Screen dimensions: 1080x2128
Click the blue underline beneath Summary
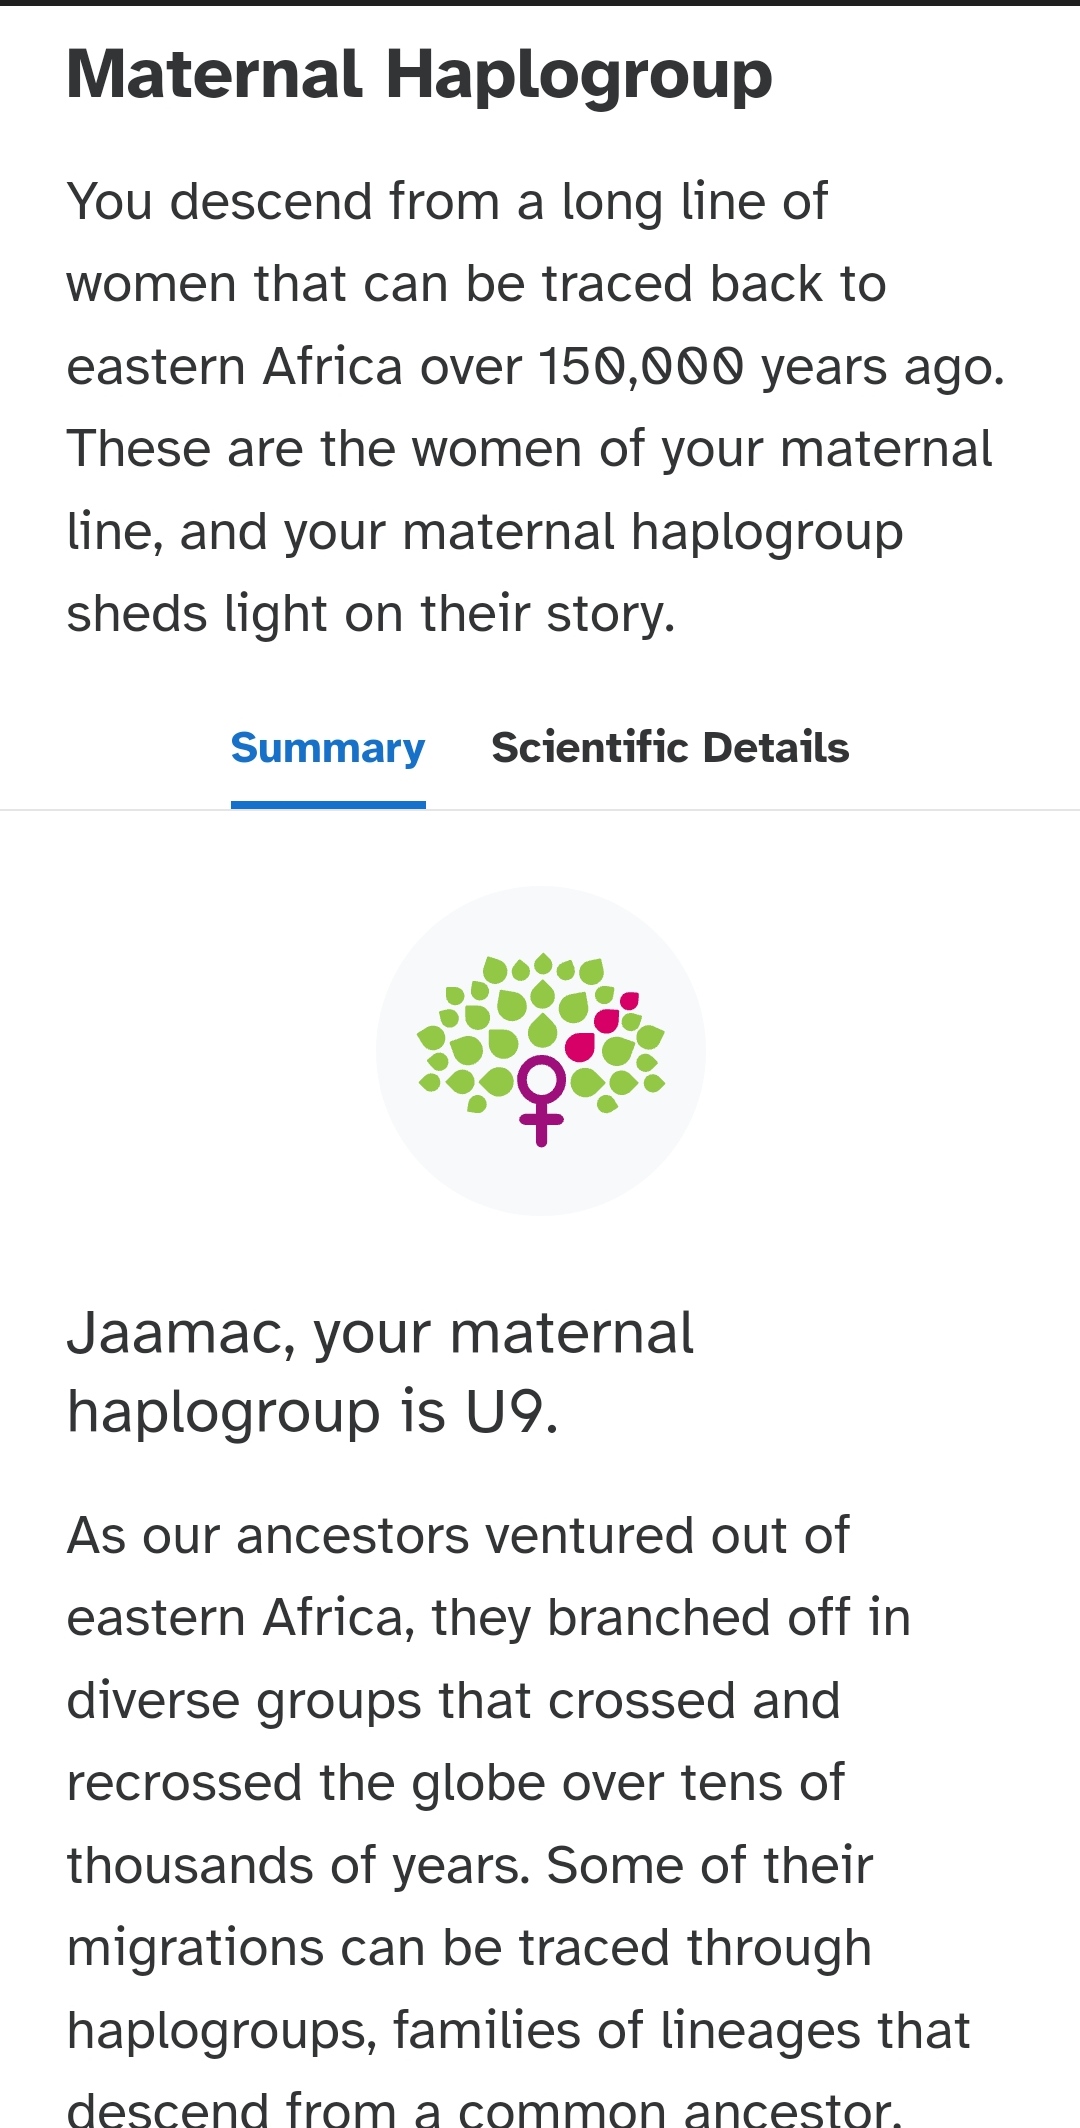pos(328,804)
